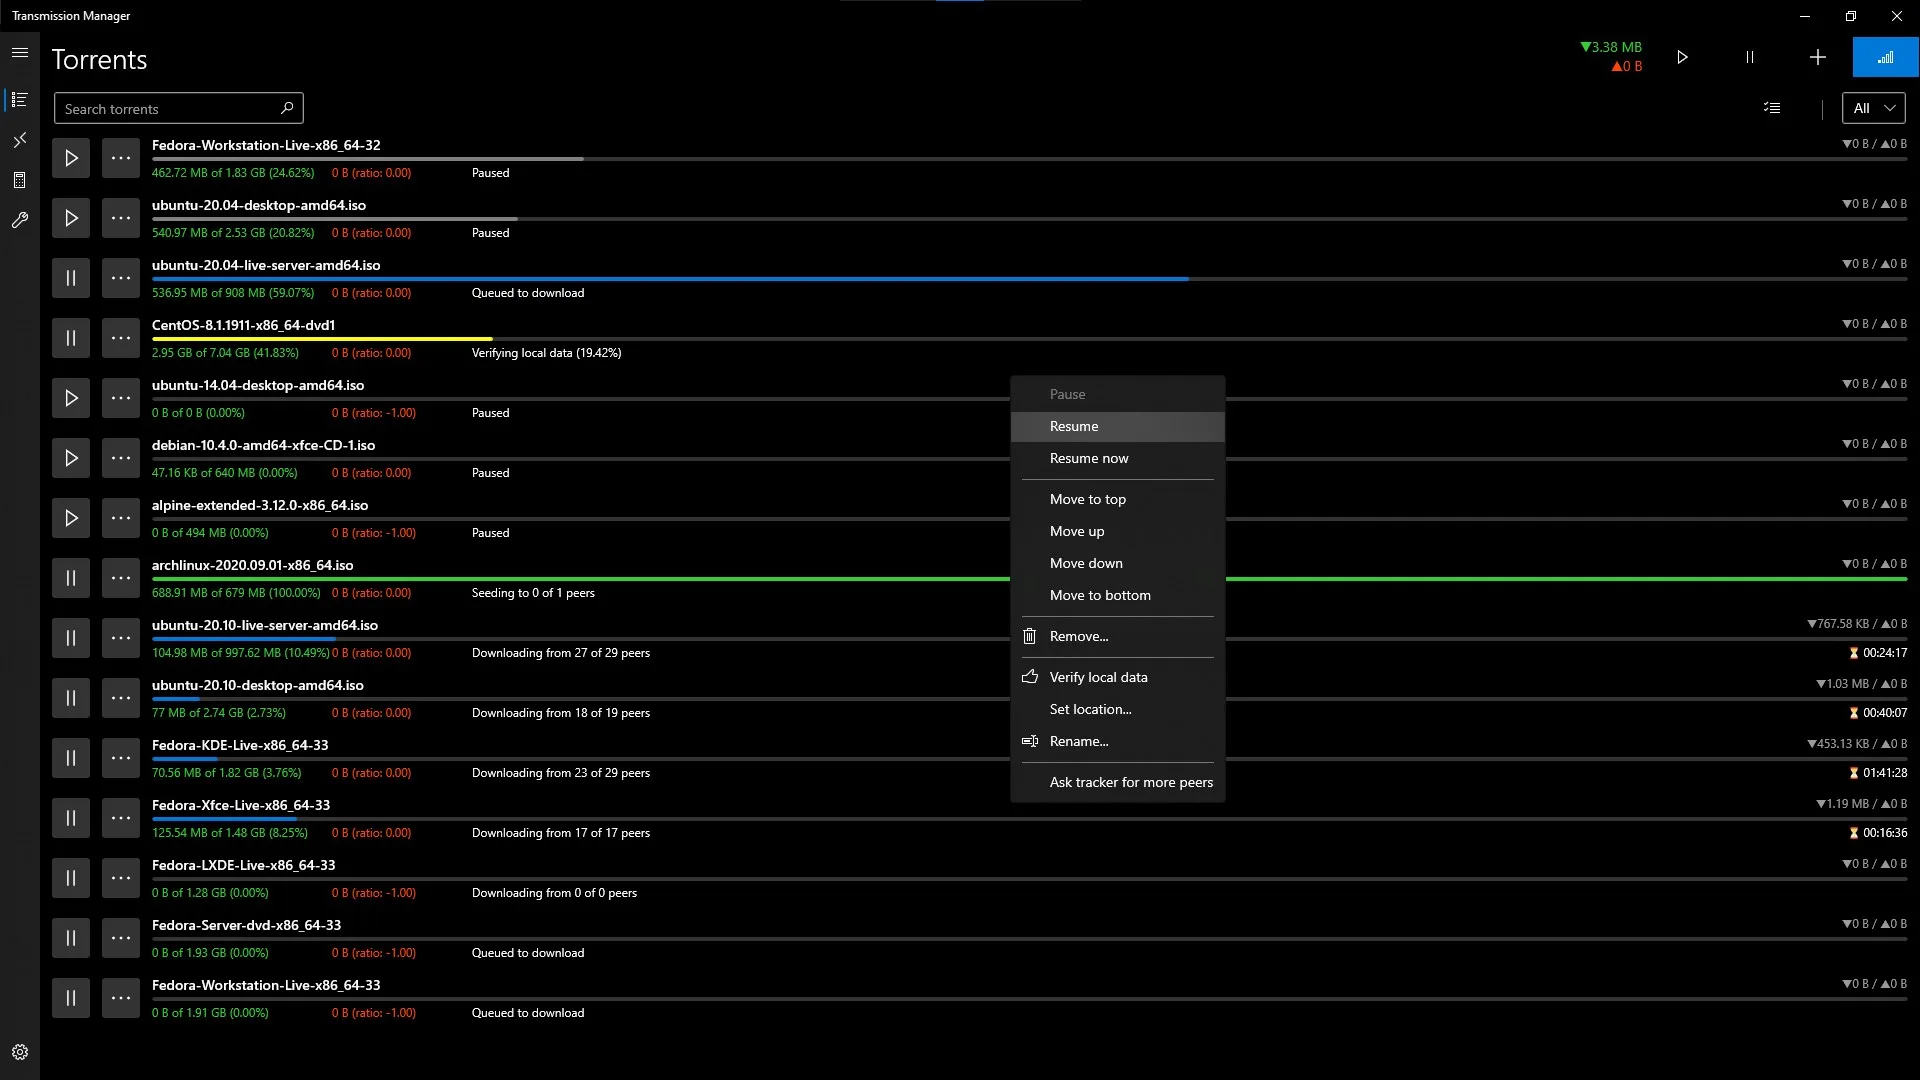Pause ubuntu-20.10-live-server-amd64.iso torrent
The image size is (1920, 1080).
tap(71, 638)
